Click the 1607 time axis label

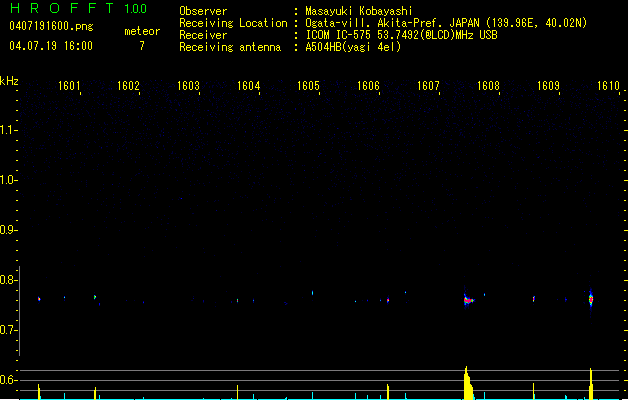tap(428, 86)
